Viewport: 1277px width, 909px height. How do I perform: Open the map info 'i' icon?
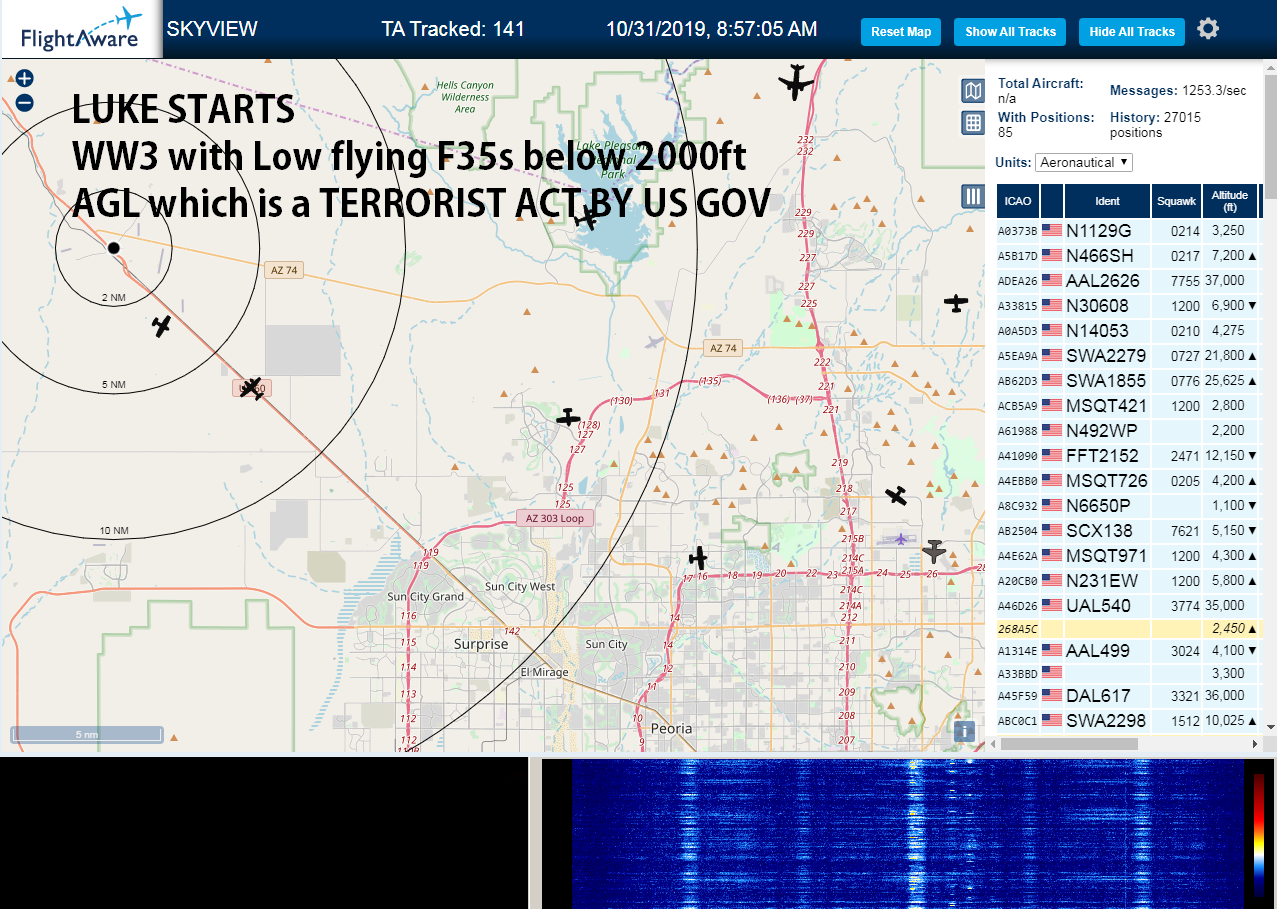click(x=964, y=731)
